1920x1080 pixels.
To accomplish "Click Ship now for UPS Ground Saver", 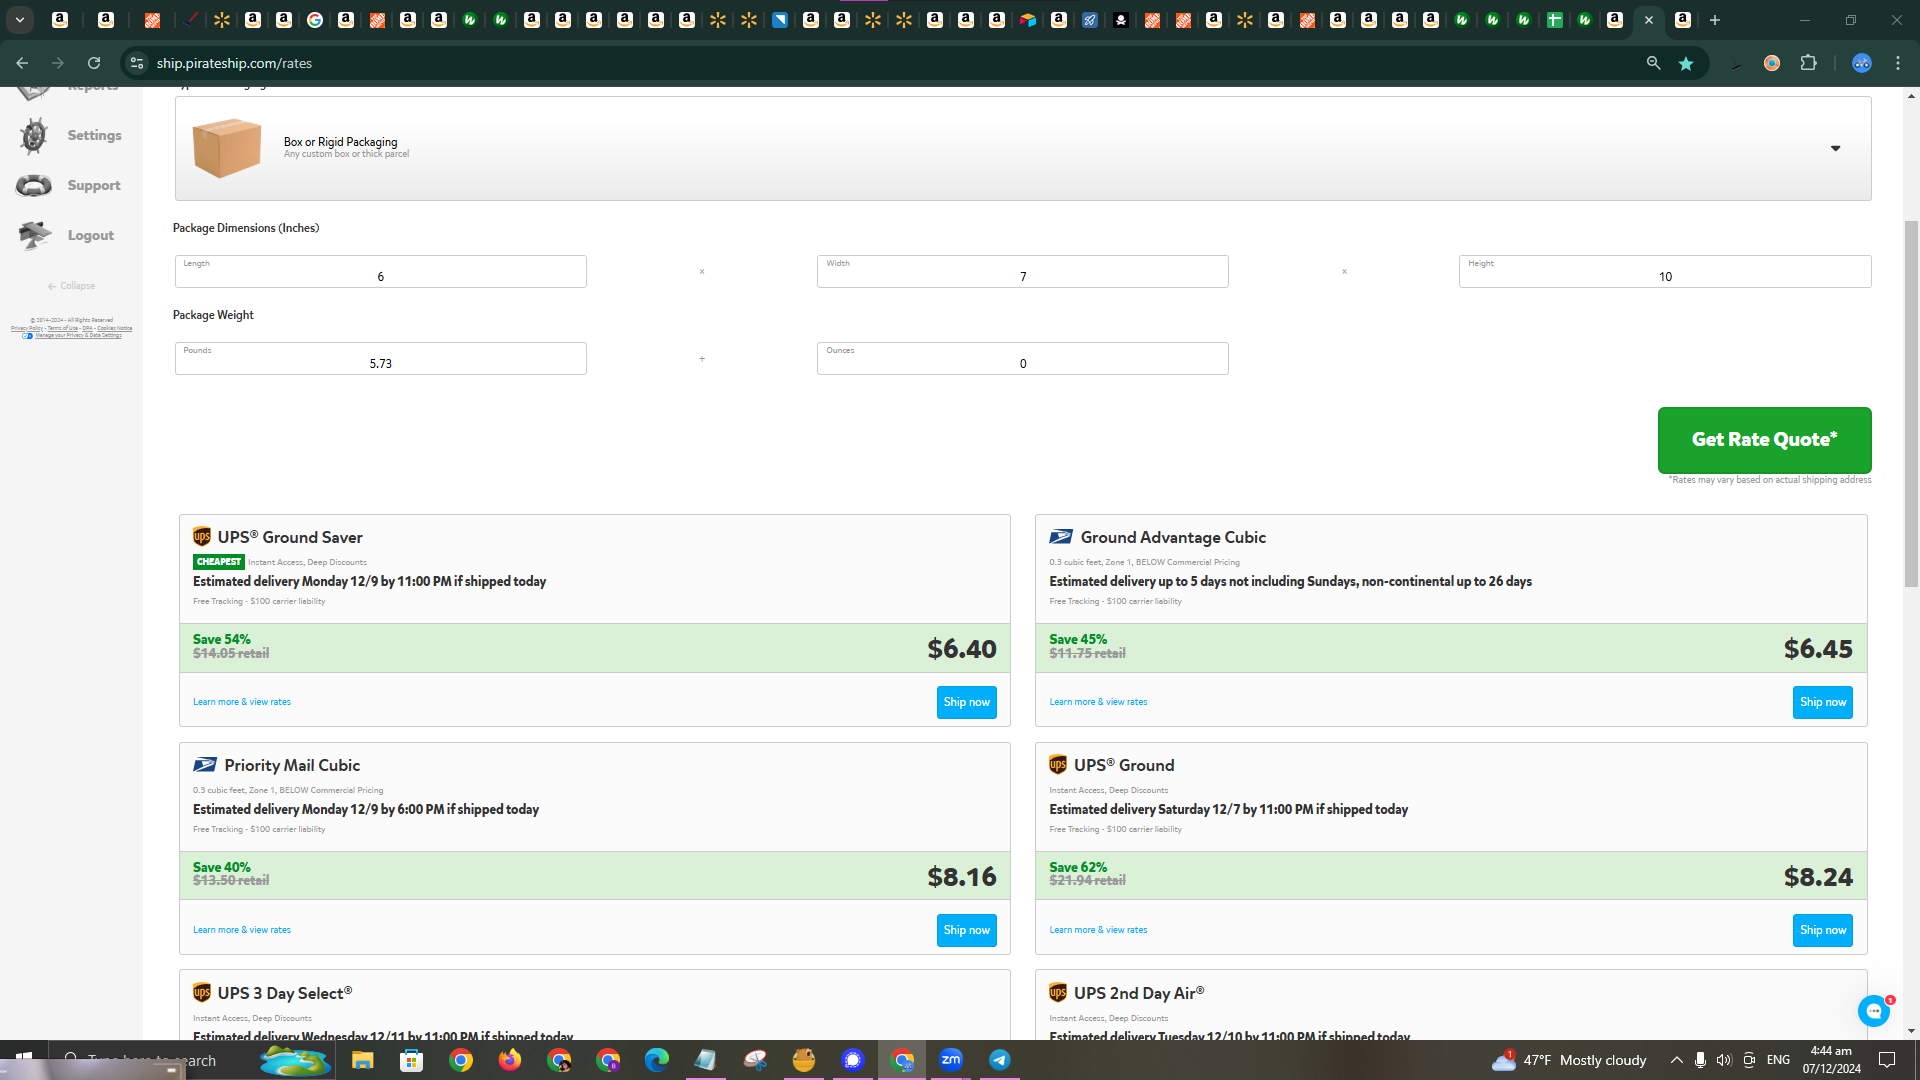I will 967,702.
